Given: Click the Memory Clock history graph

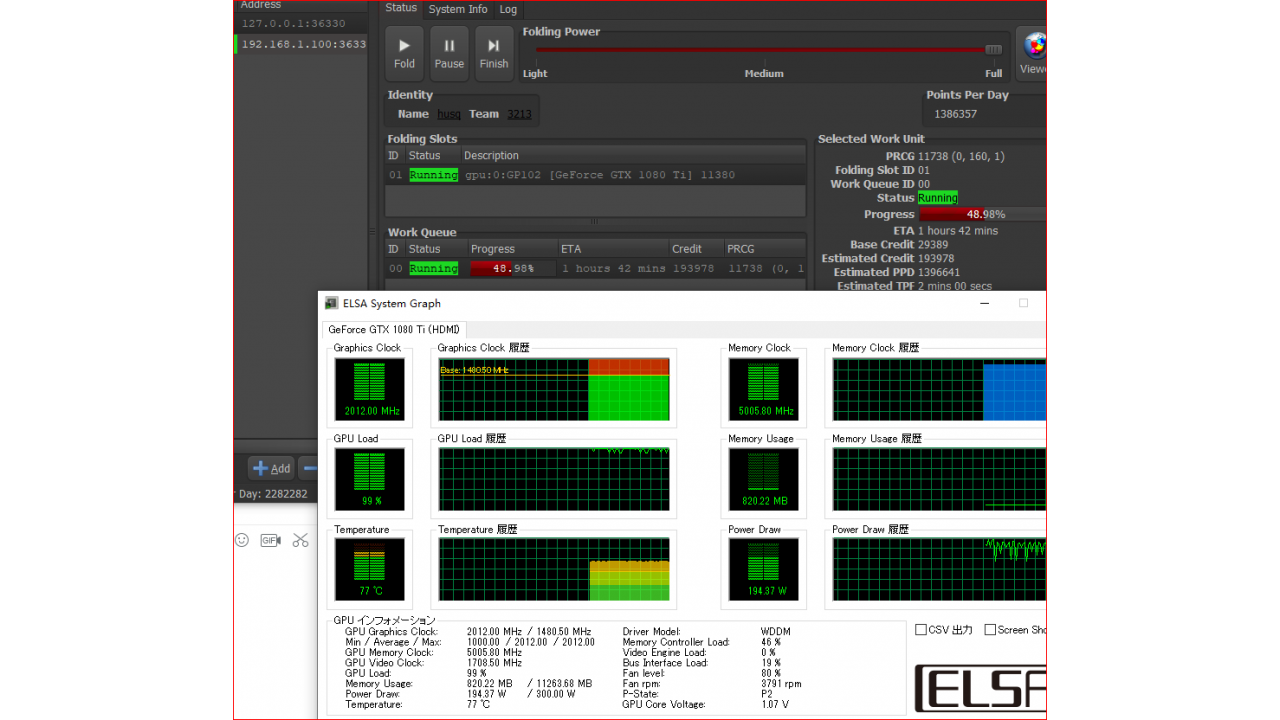Looking at the screenshot, I should [x=939, y=389].
